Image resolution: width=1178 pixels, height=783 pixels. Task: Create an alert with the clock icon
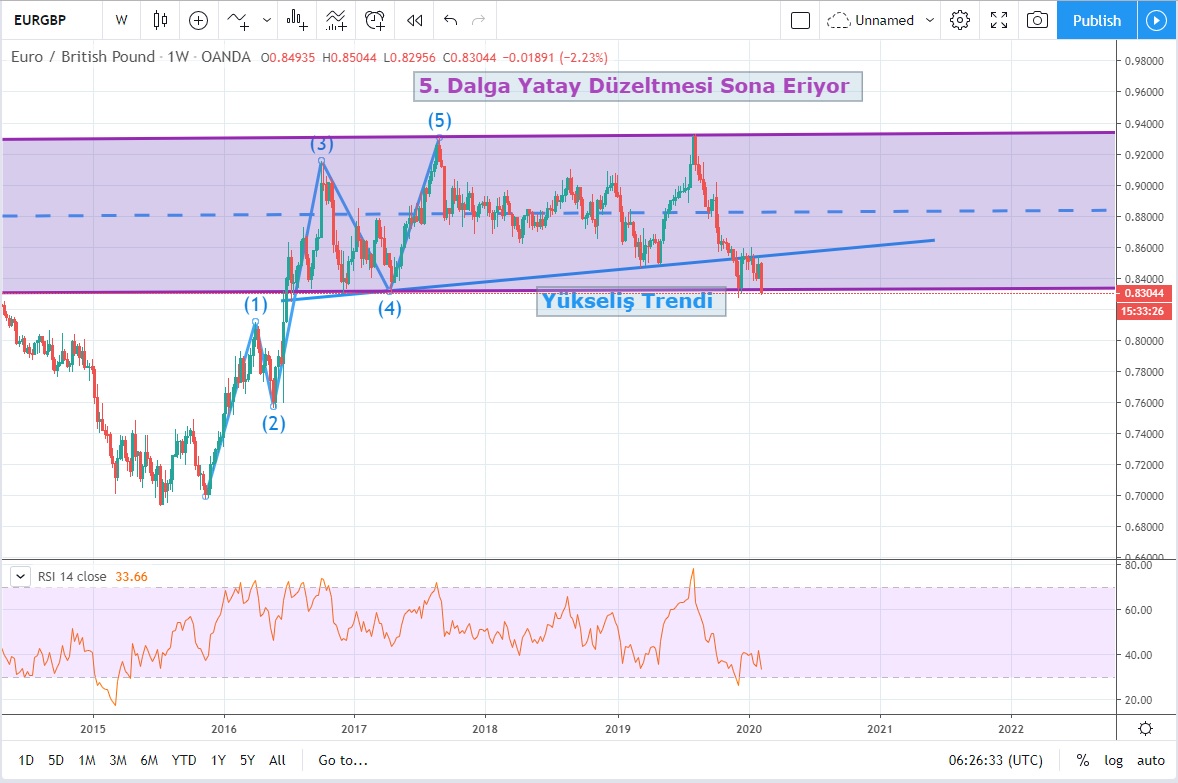click(x=375, y=20)
